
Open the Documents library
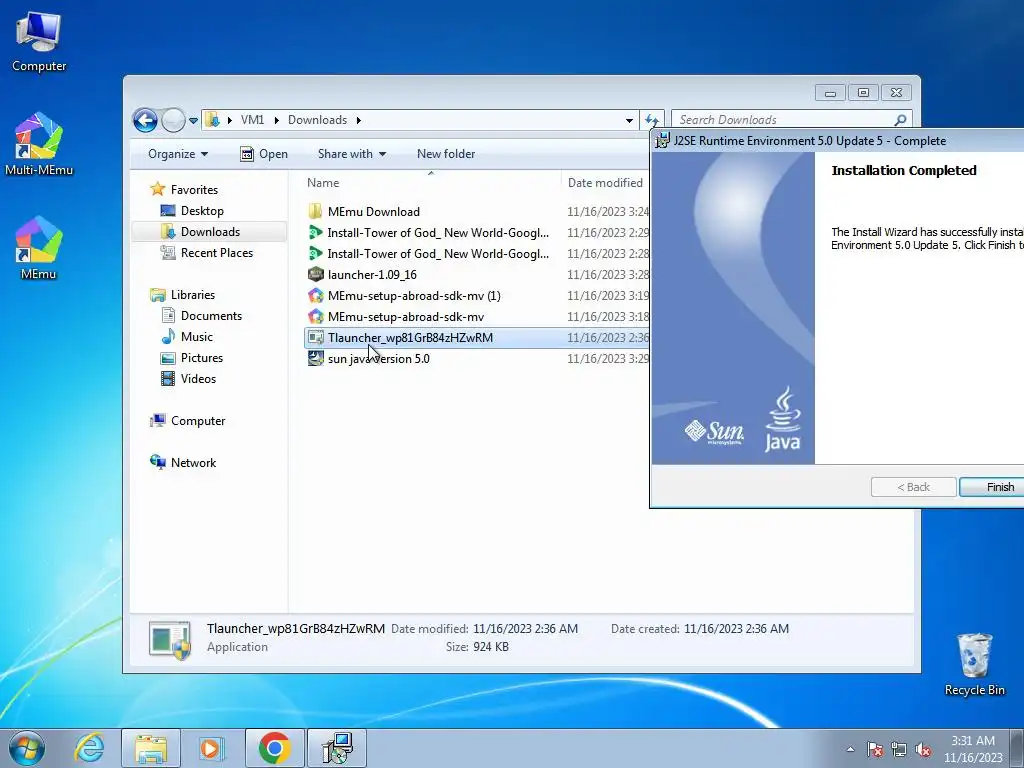[211, 315]
